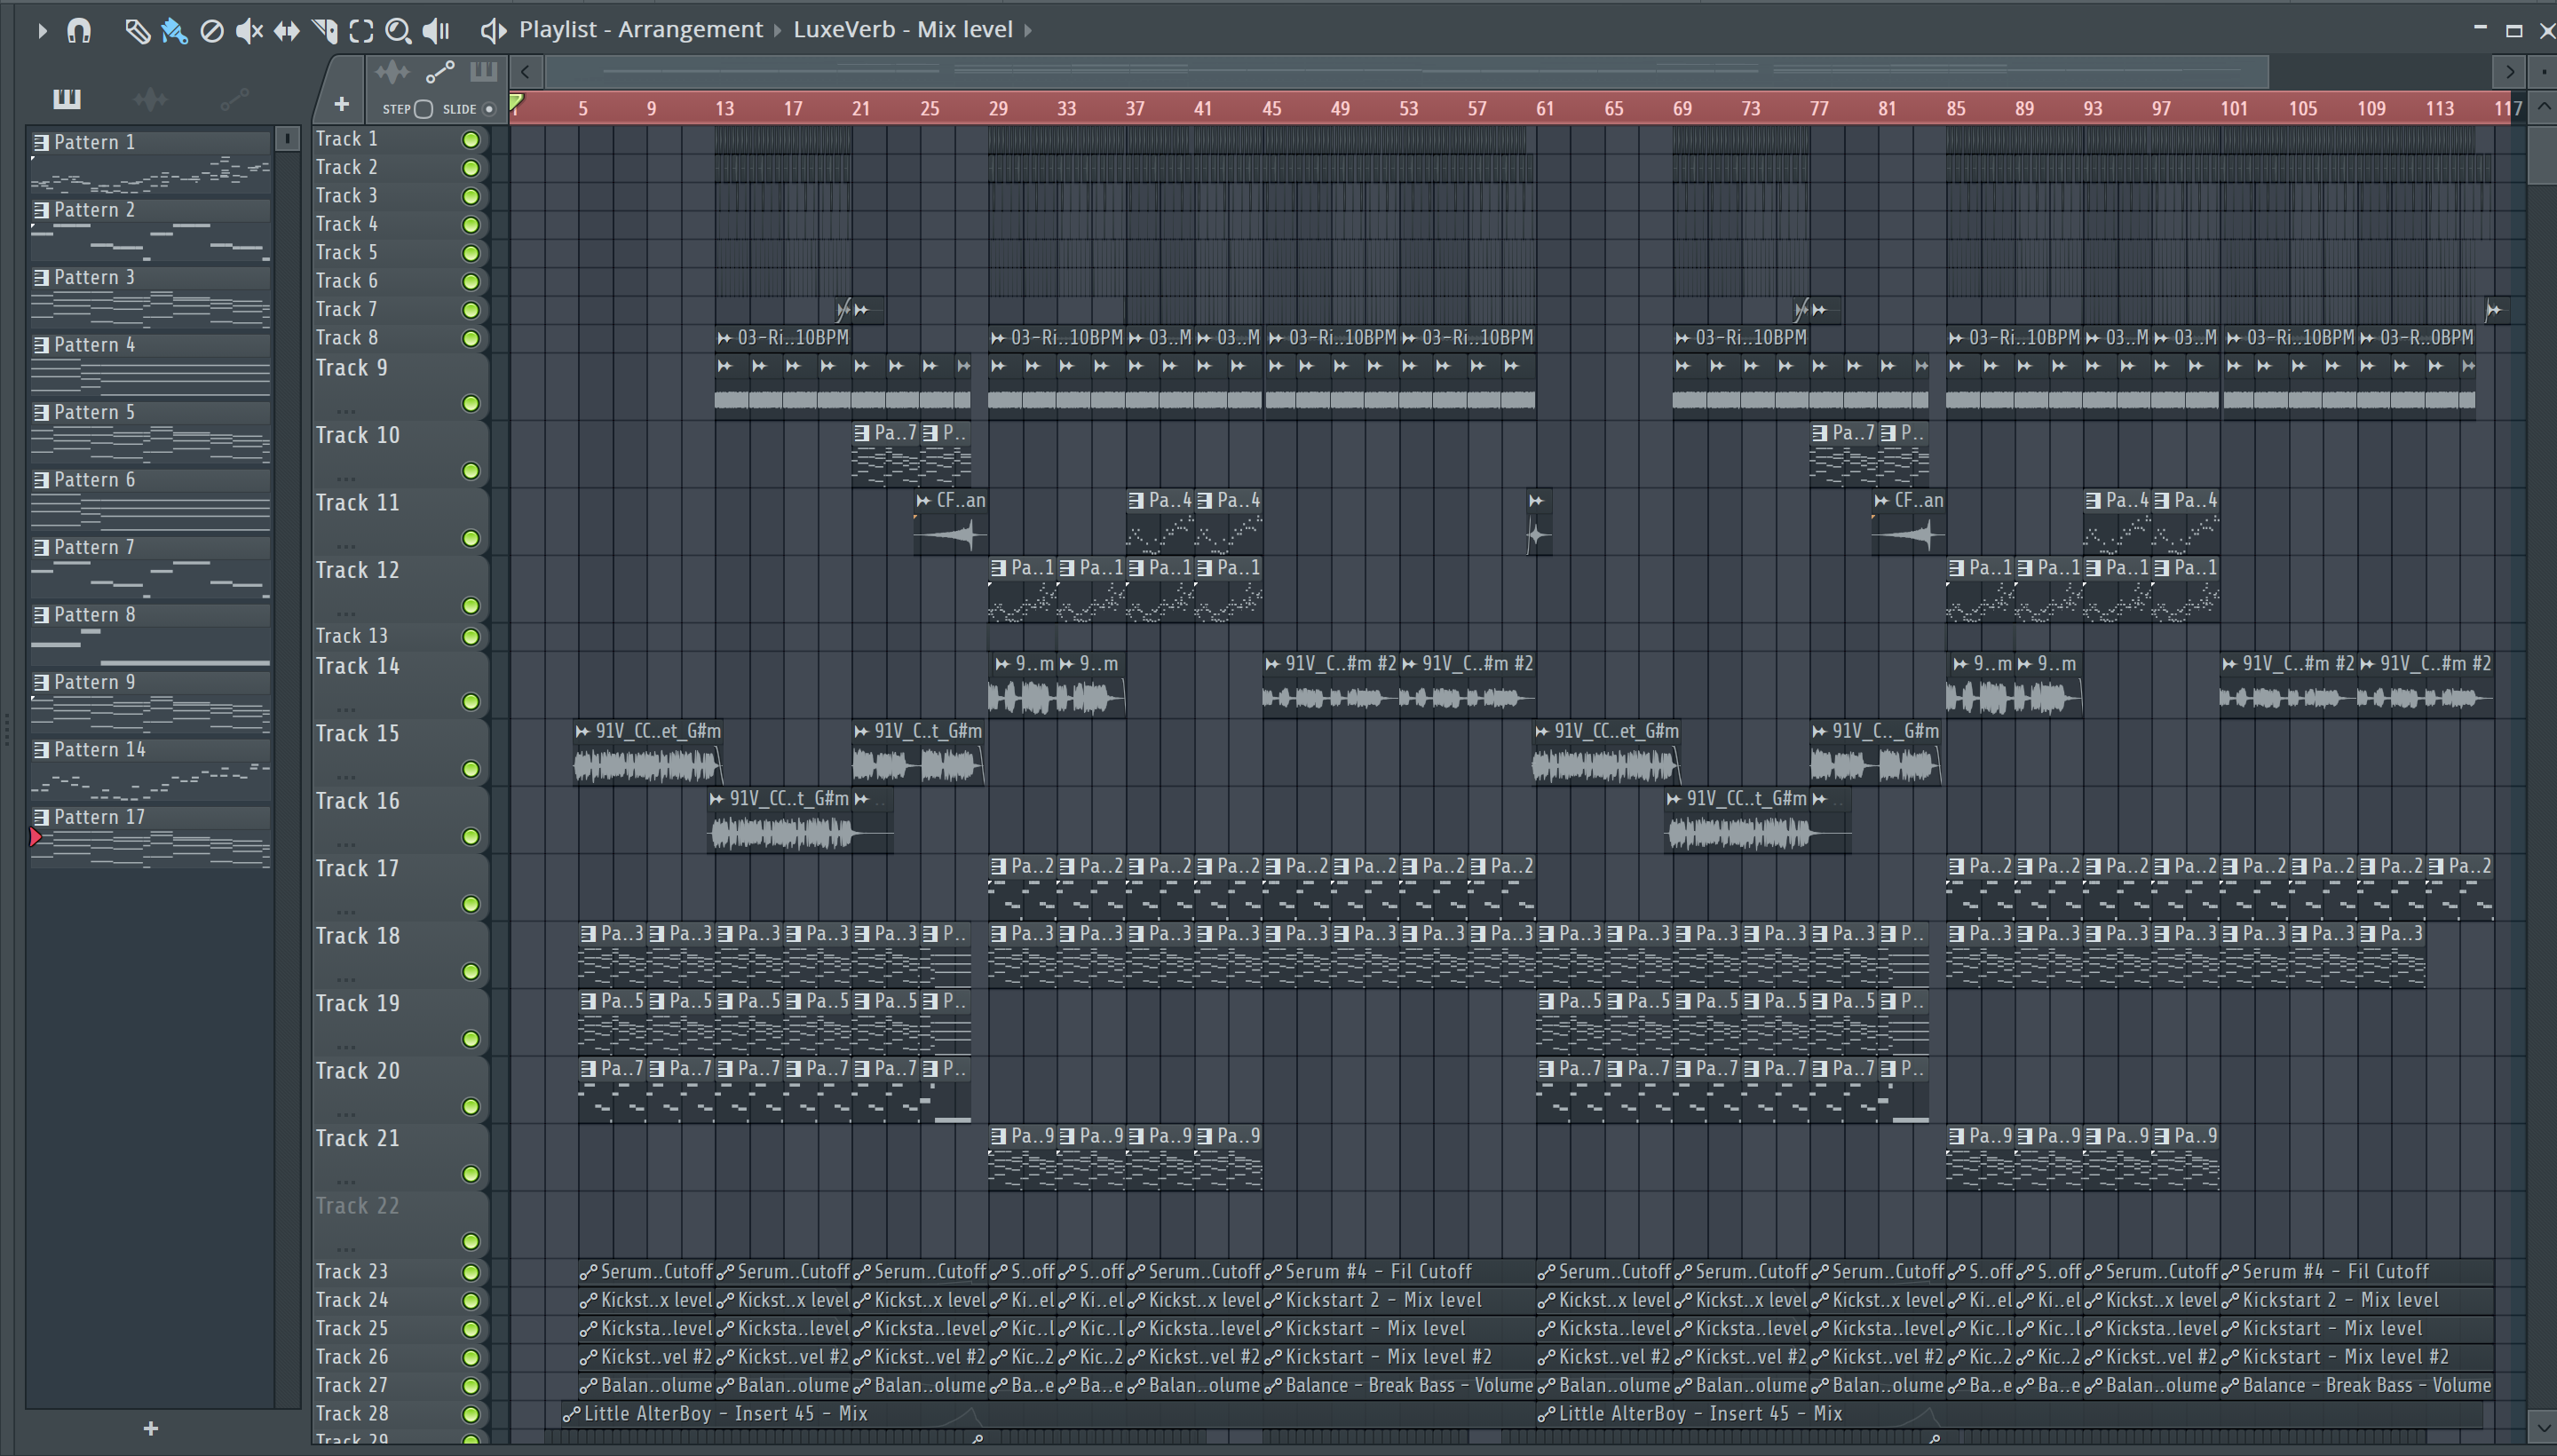Focus automation clips in the playlist
This screenshot has height=1456, width=2557.
click(440, 72)
